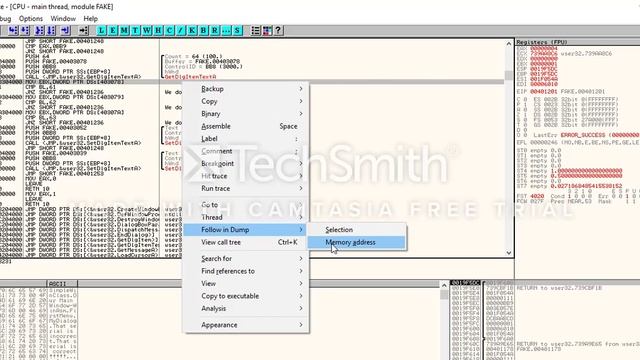This screenshot has height=360, width=640.
Task: Click the Debugging options list icon
Action: (x=256, y=30)
